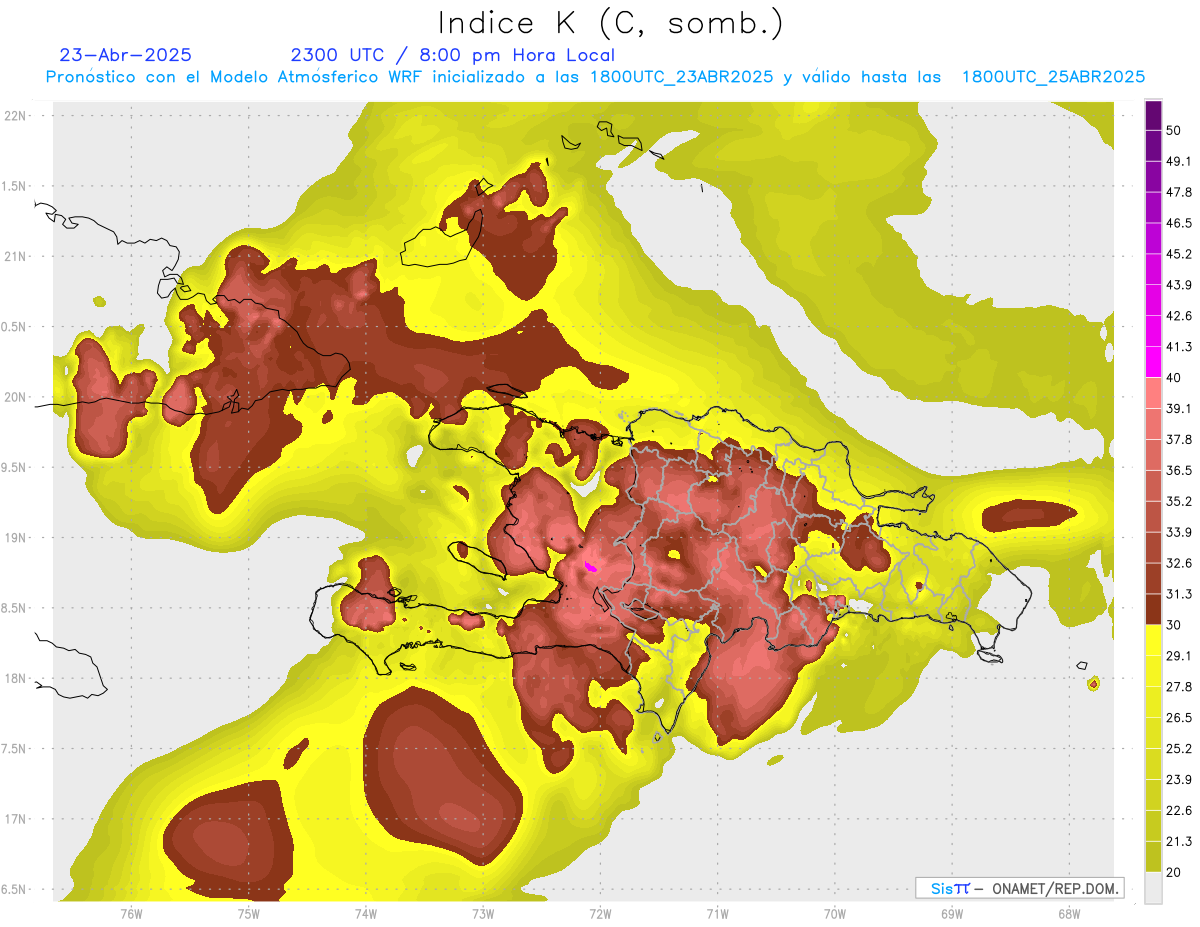Click the "70W" longitude label
The height and width of the screenshot is (927, 1200).
[x=834, y=913]
